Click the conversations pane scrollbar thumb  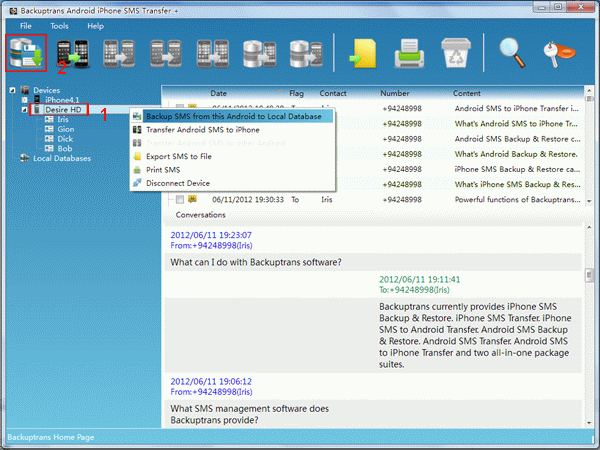pos(589,275)
